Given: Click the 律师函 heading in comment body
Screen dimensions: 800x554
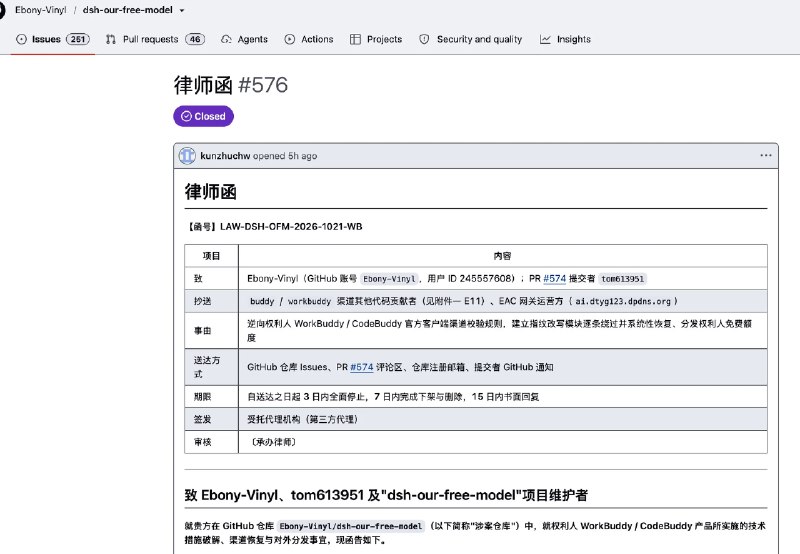Looking at the screenshot, I should (x=211, y=192).
